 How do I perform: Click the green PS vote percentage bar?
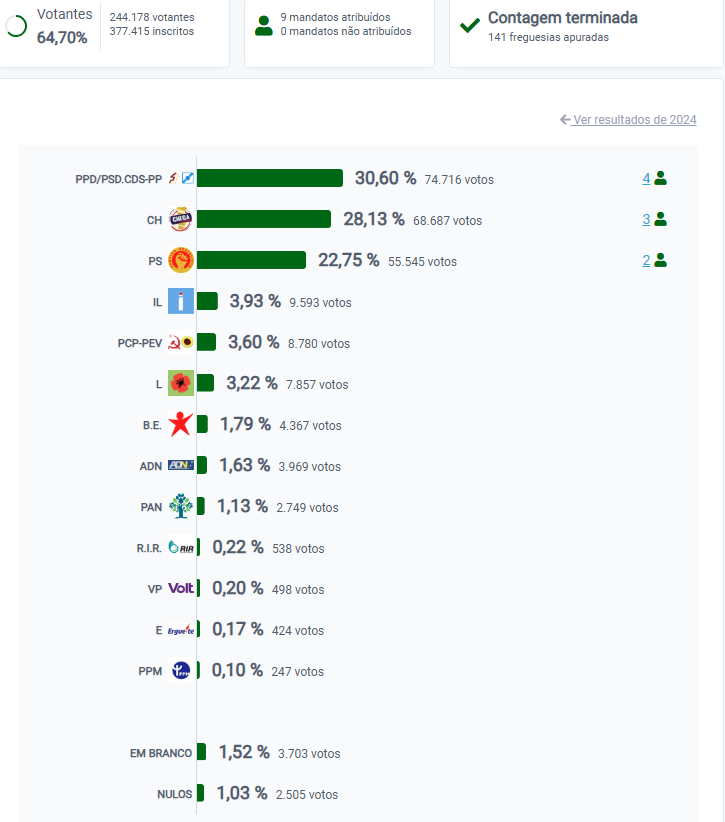[252, 260]
